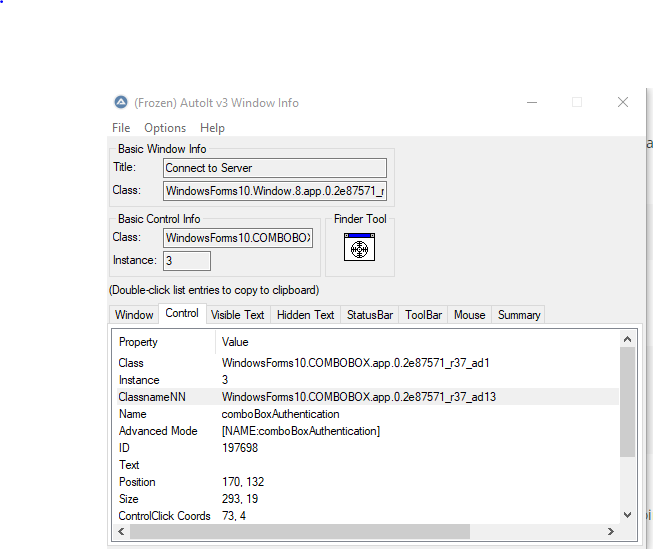Switch to the Visible Text tab
Viewport: 653px width, 549px height.
238,314
